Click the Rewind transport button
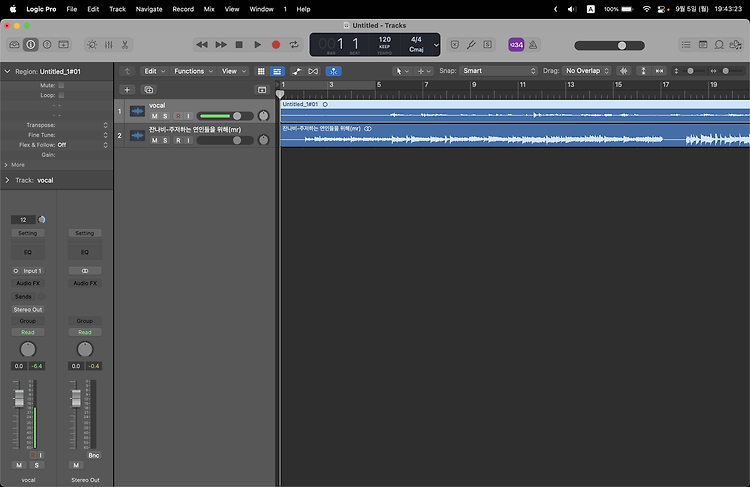The height and width of the screenshot is (487, 750). 202,44
